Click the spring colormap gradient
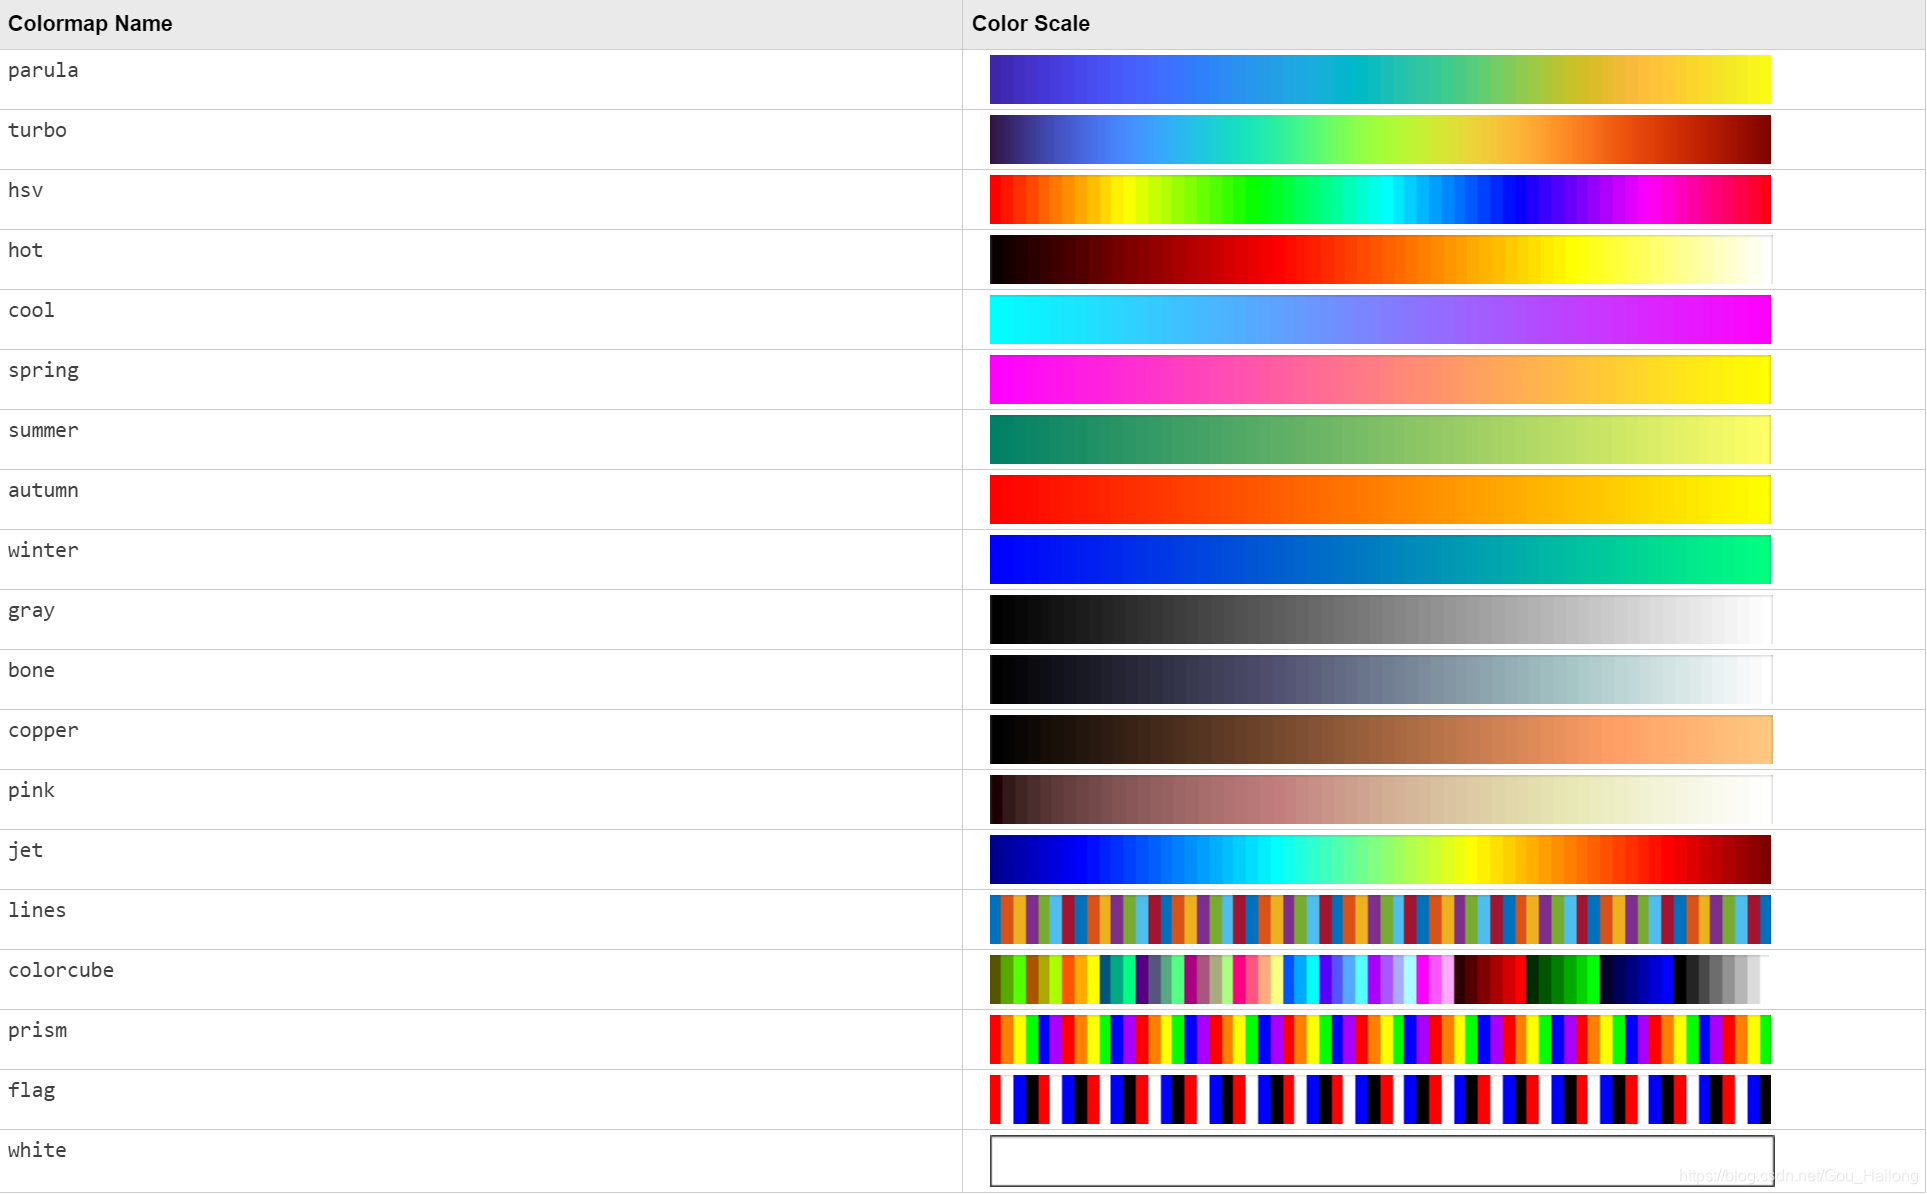 tap(1379, 380)
